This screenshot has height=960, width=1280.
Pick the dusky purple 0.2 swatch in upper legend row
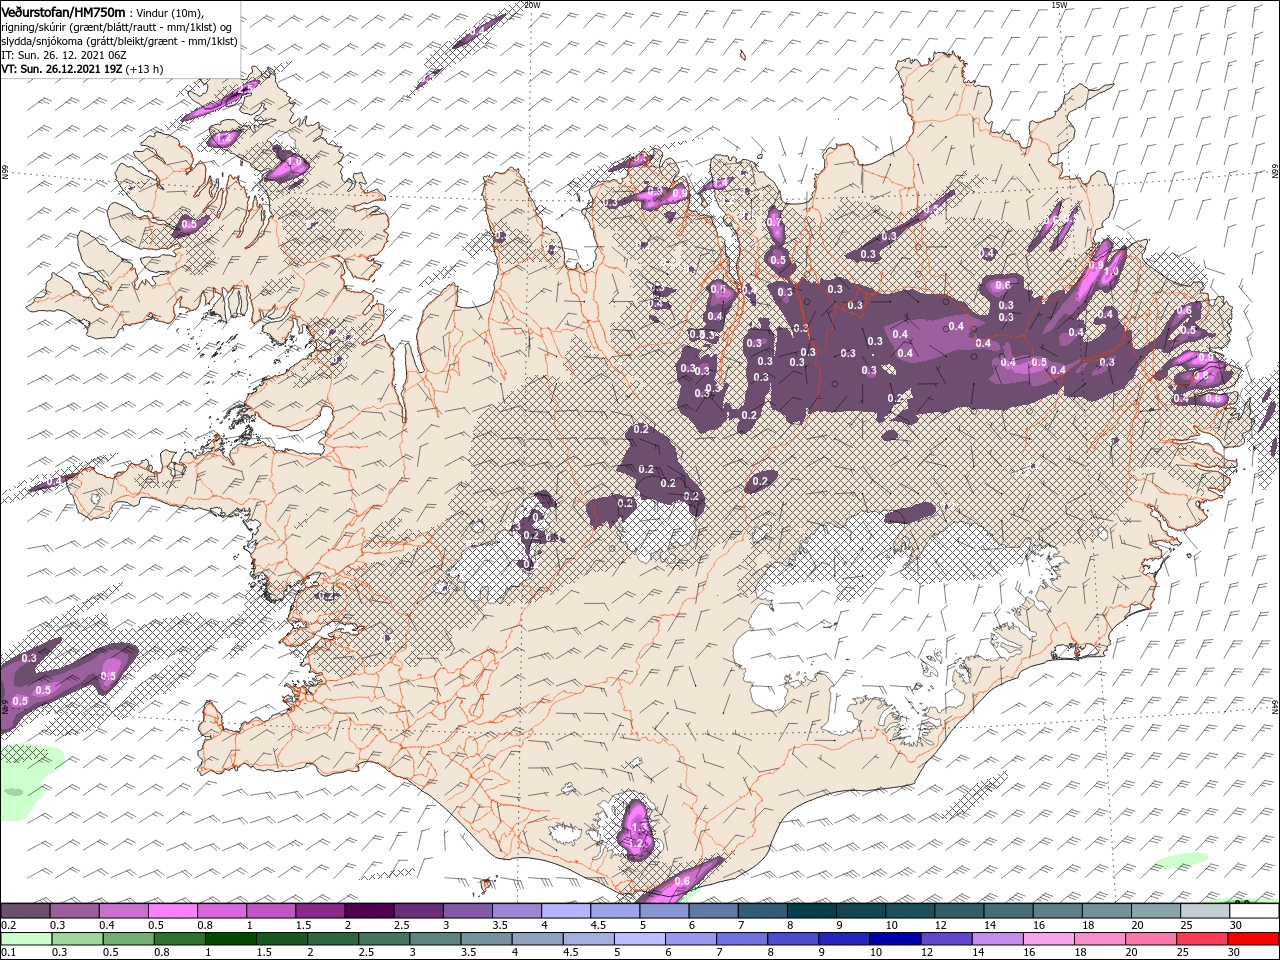click(x=25, y=911)
